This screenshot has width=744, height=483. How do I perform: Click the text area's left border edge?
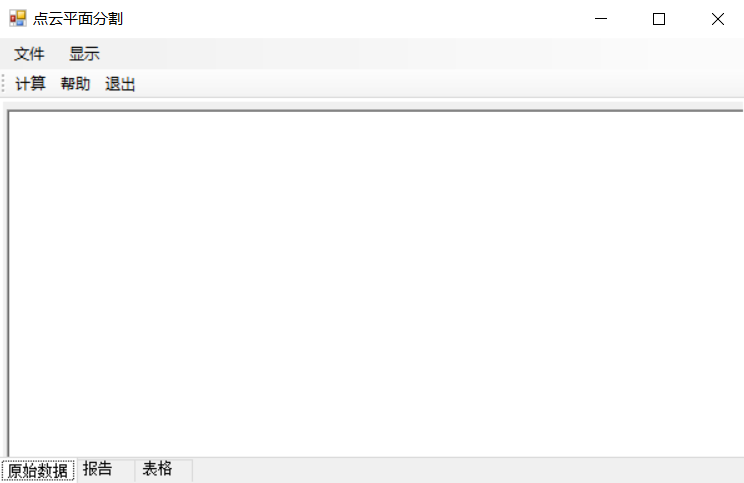[x=8, y=284]
